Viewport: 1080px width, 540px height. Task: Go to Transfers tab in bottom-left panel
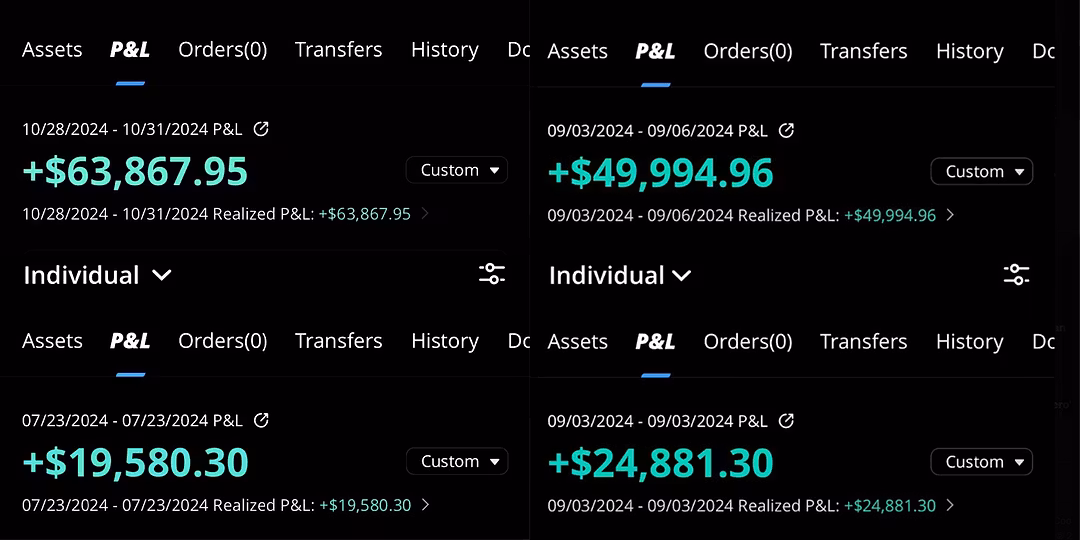pyautogui.click(x=338, y=341)
